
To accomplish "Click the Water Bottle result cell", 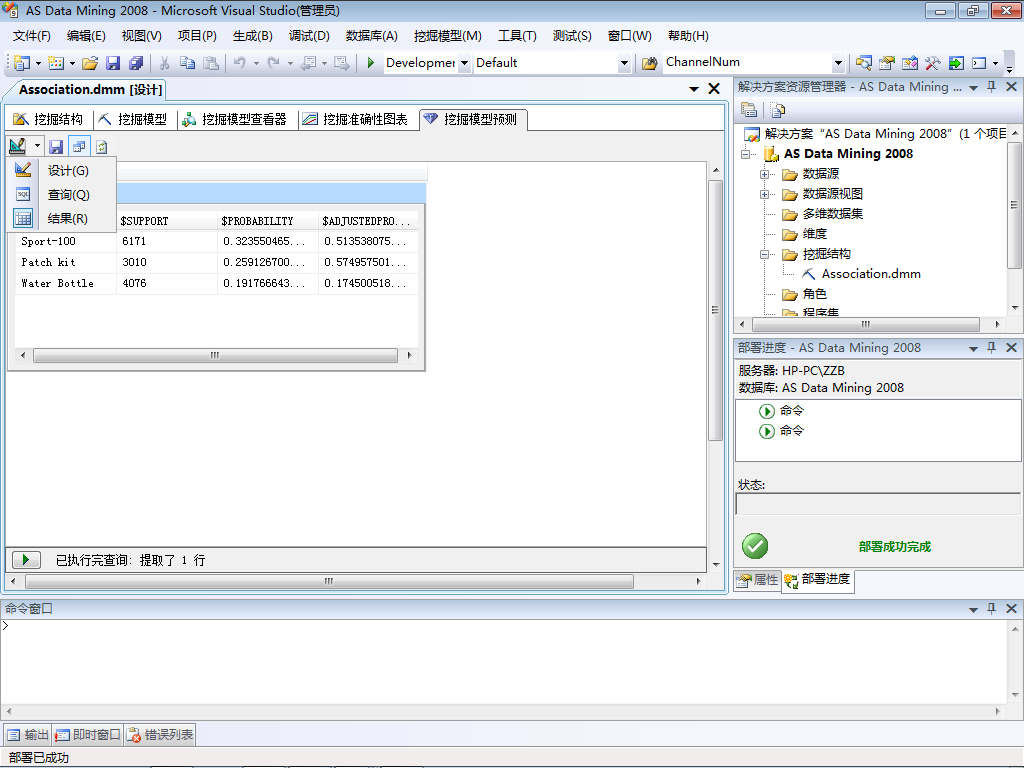I will tap(65, 283).
